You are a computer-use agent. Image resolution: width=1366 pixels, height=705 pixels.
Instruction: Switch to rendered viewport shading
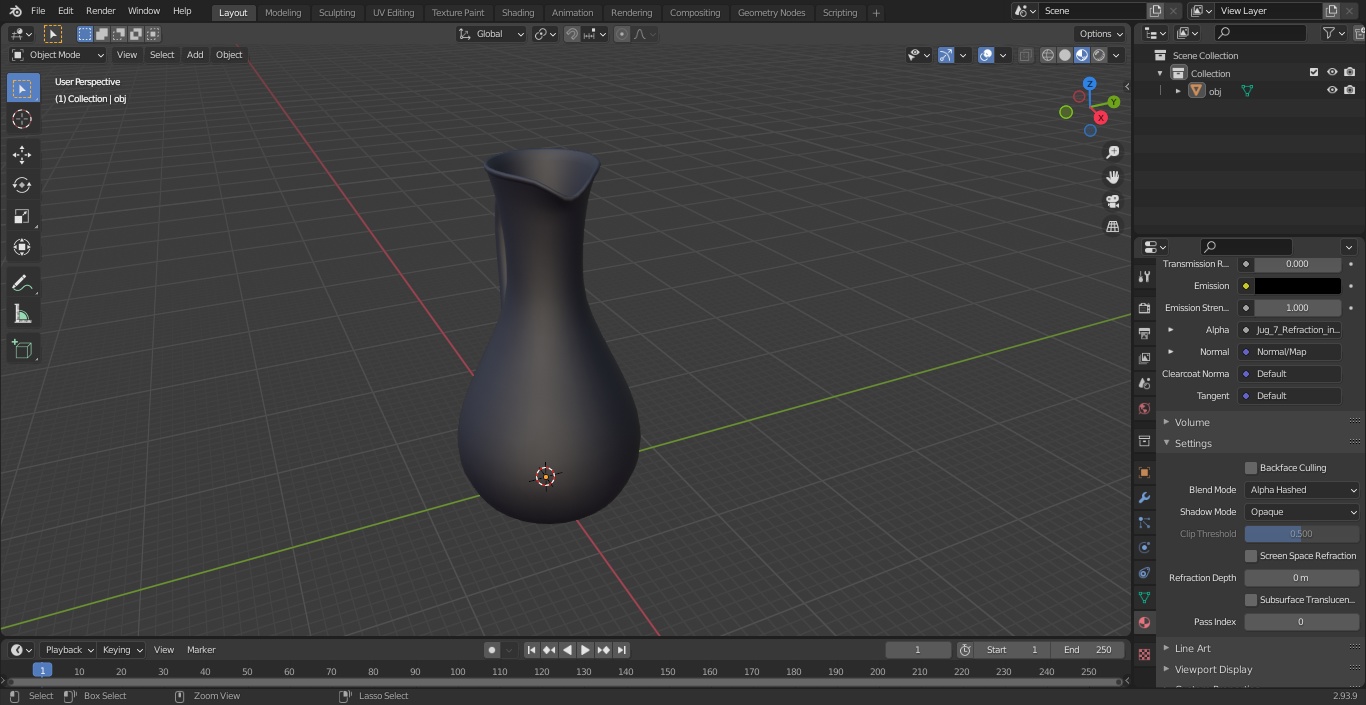1099,55
